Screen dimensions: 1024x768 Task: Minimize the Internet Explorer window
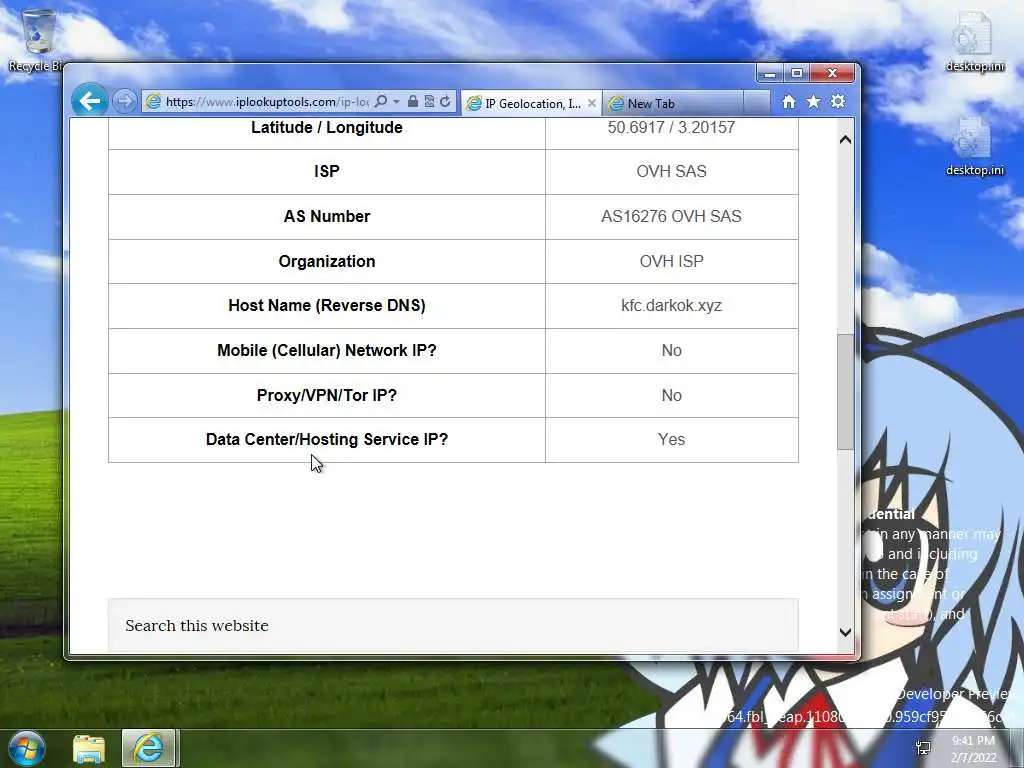tap(770, 73)
